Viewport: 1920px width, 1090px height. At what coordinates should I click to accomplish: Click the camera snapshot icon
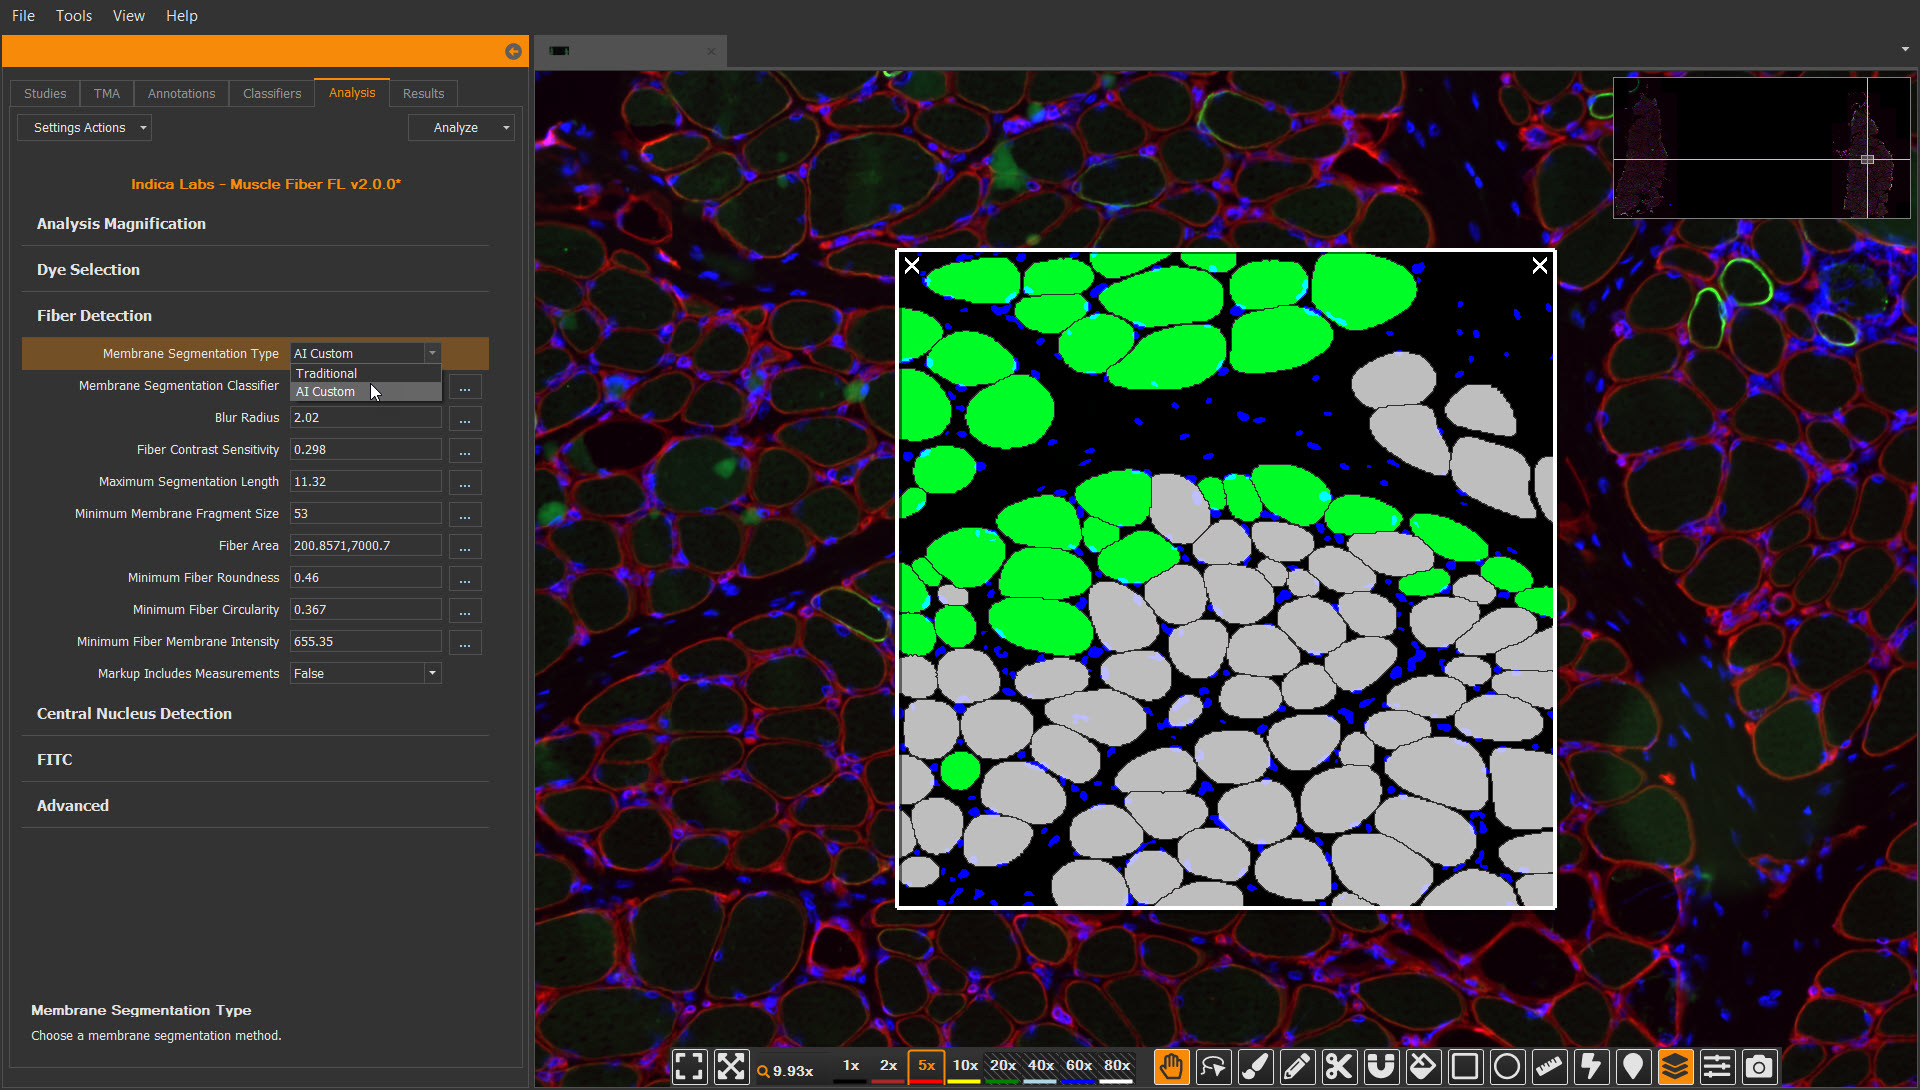coord(1759,1067)
